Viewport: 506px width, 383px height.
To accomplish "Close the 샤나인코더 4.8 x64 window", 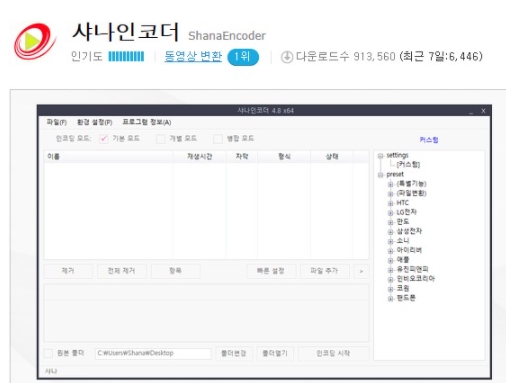I will (483, 111).
